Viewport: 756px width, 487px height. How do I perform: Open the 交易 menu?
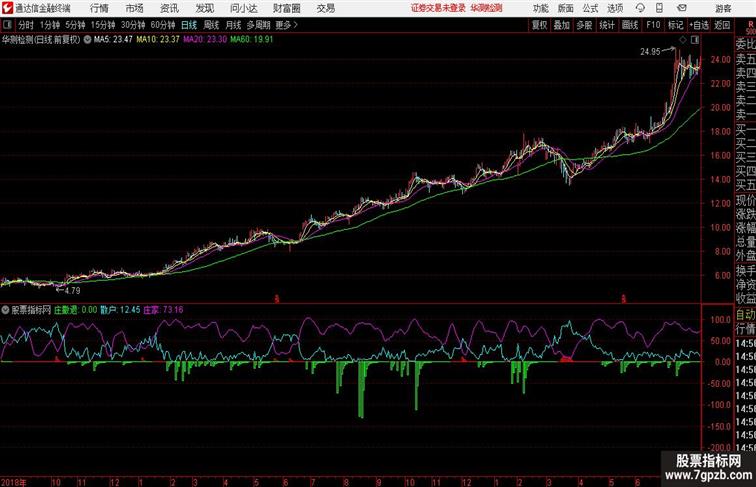(x=325, y=8)
